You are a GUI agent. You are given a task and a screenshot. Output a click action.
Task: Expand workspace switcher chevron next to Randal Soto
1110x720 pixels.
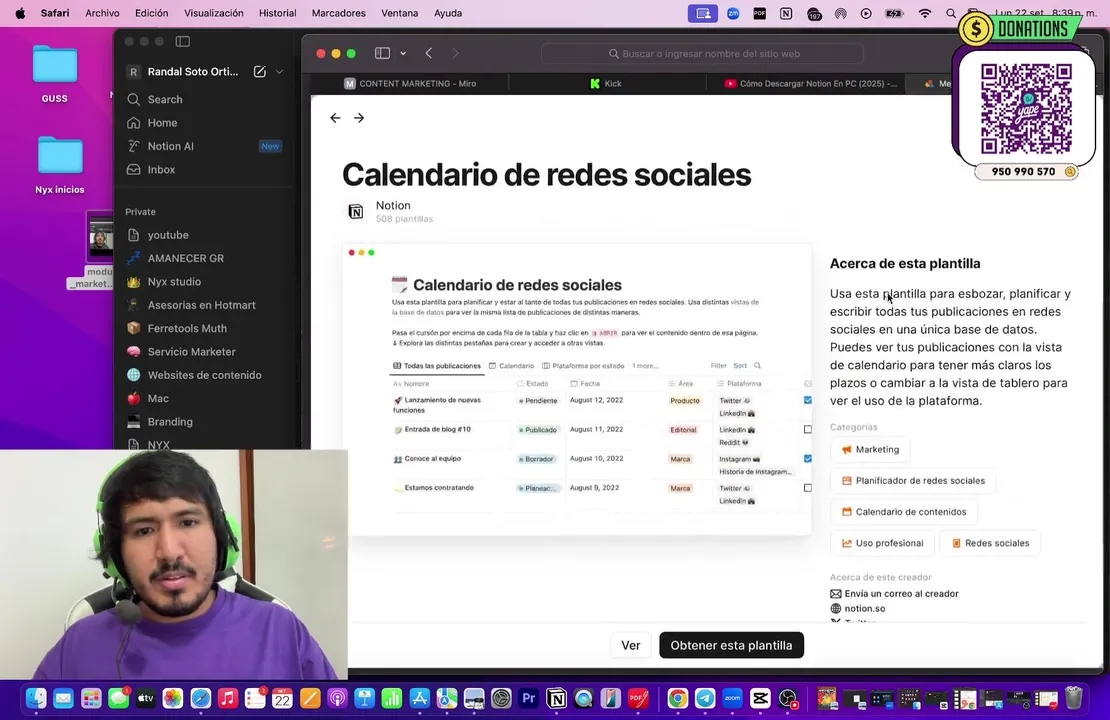coord(280,72)
